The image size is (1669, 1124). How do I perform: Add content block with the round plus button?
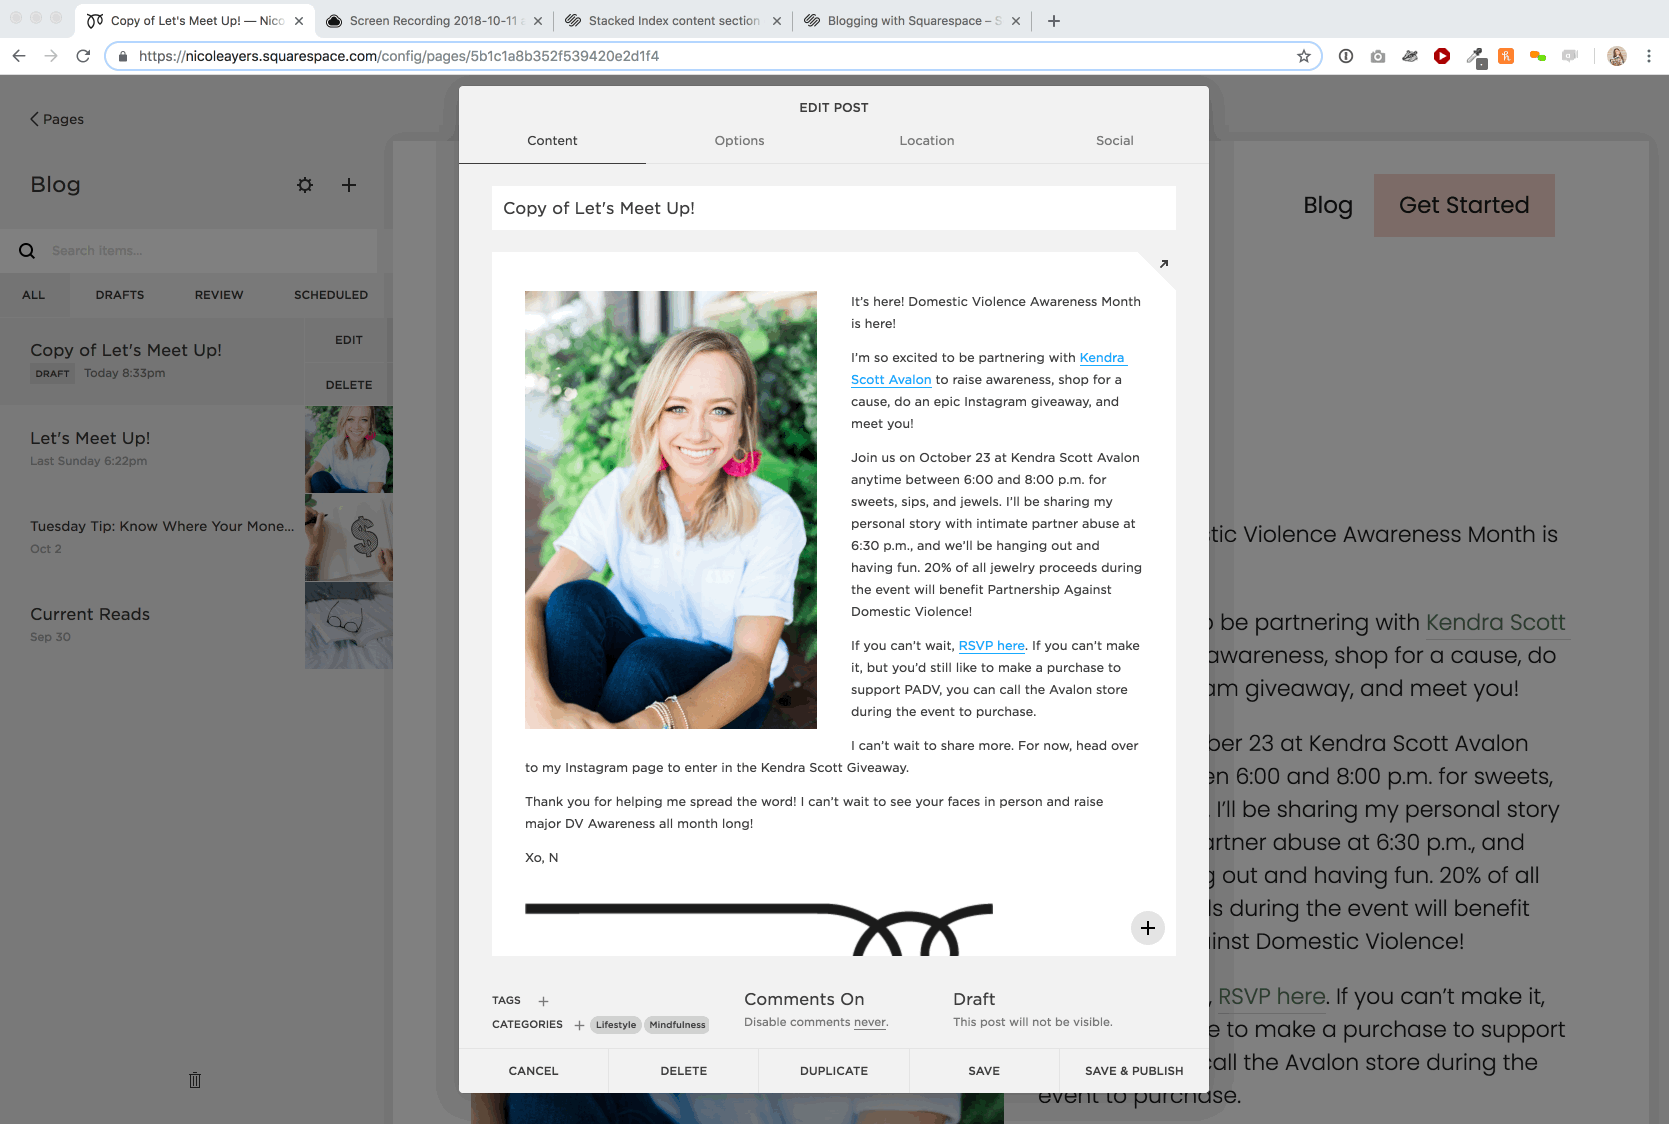1148,928
